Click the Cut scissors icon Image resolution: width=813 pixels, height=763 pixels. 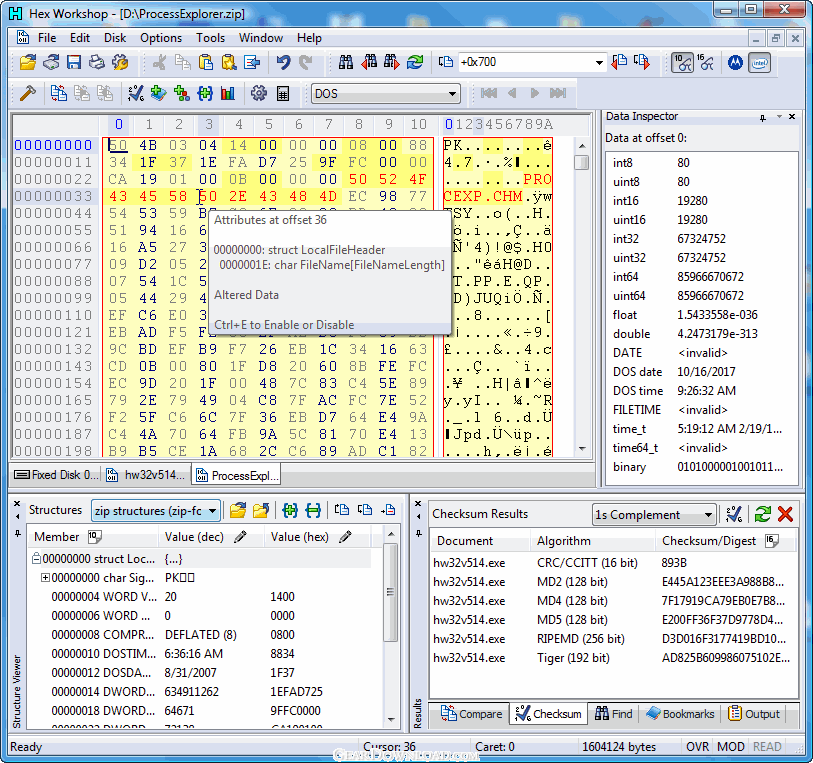pyautogui.click(x=159, y=63)
